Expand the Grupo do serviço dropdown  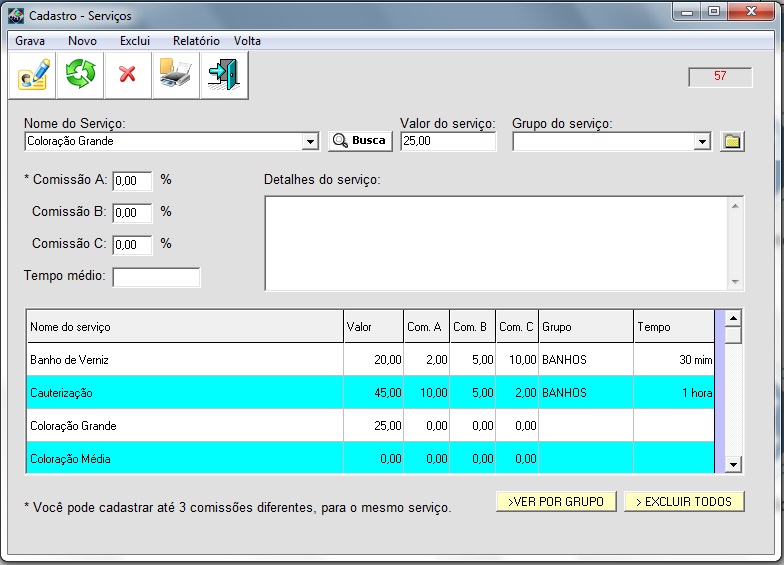pos(703,142)
